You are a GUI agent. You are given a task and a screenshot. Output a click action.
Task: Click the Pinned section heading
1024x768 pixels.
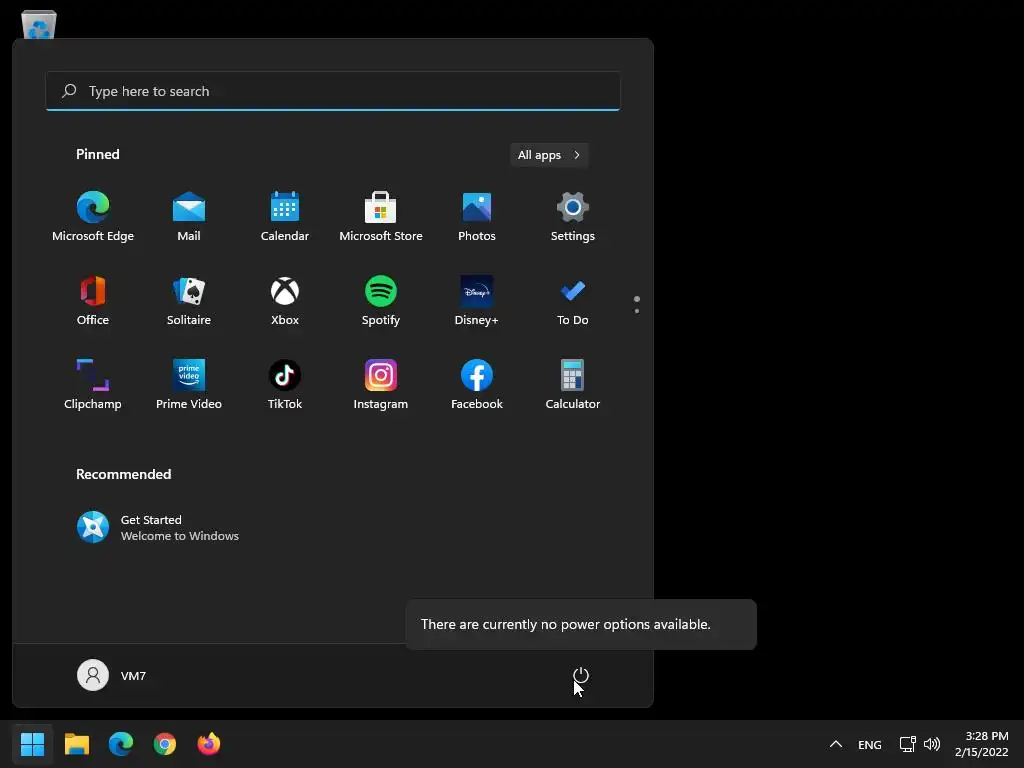click(x=98, y=154)
